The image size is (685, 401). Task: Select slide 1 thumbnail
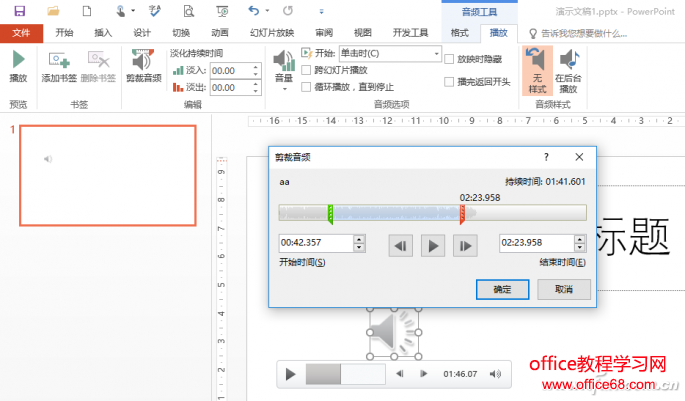[x=108, y=176]
